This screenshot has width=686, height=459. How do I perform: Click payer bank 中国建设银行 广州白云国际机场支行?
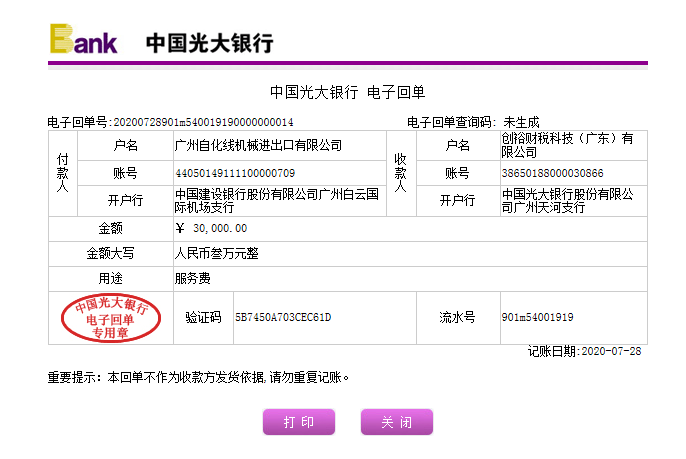pyautogui.click(x=276, y=200)
